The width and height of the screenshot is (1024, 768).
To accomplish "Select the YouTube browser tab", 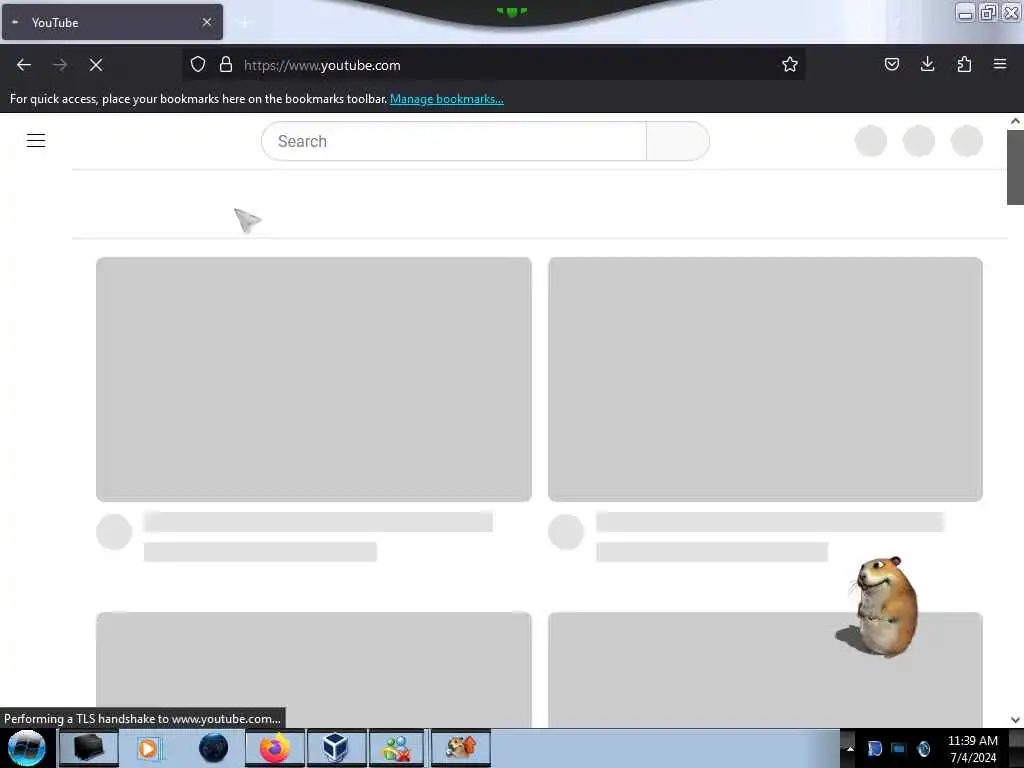I will click(x=112, y=22).
